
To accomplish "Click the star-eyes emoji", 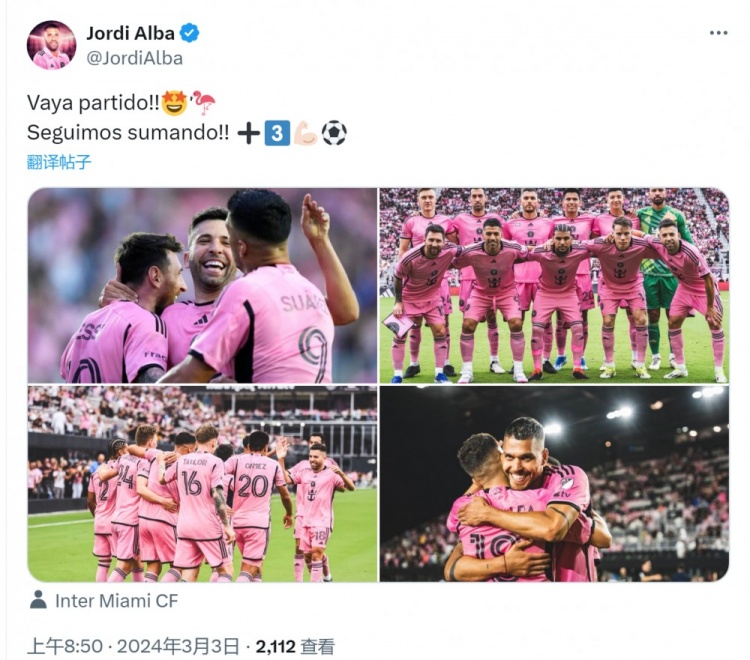I will tap(175, 103).
